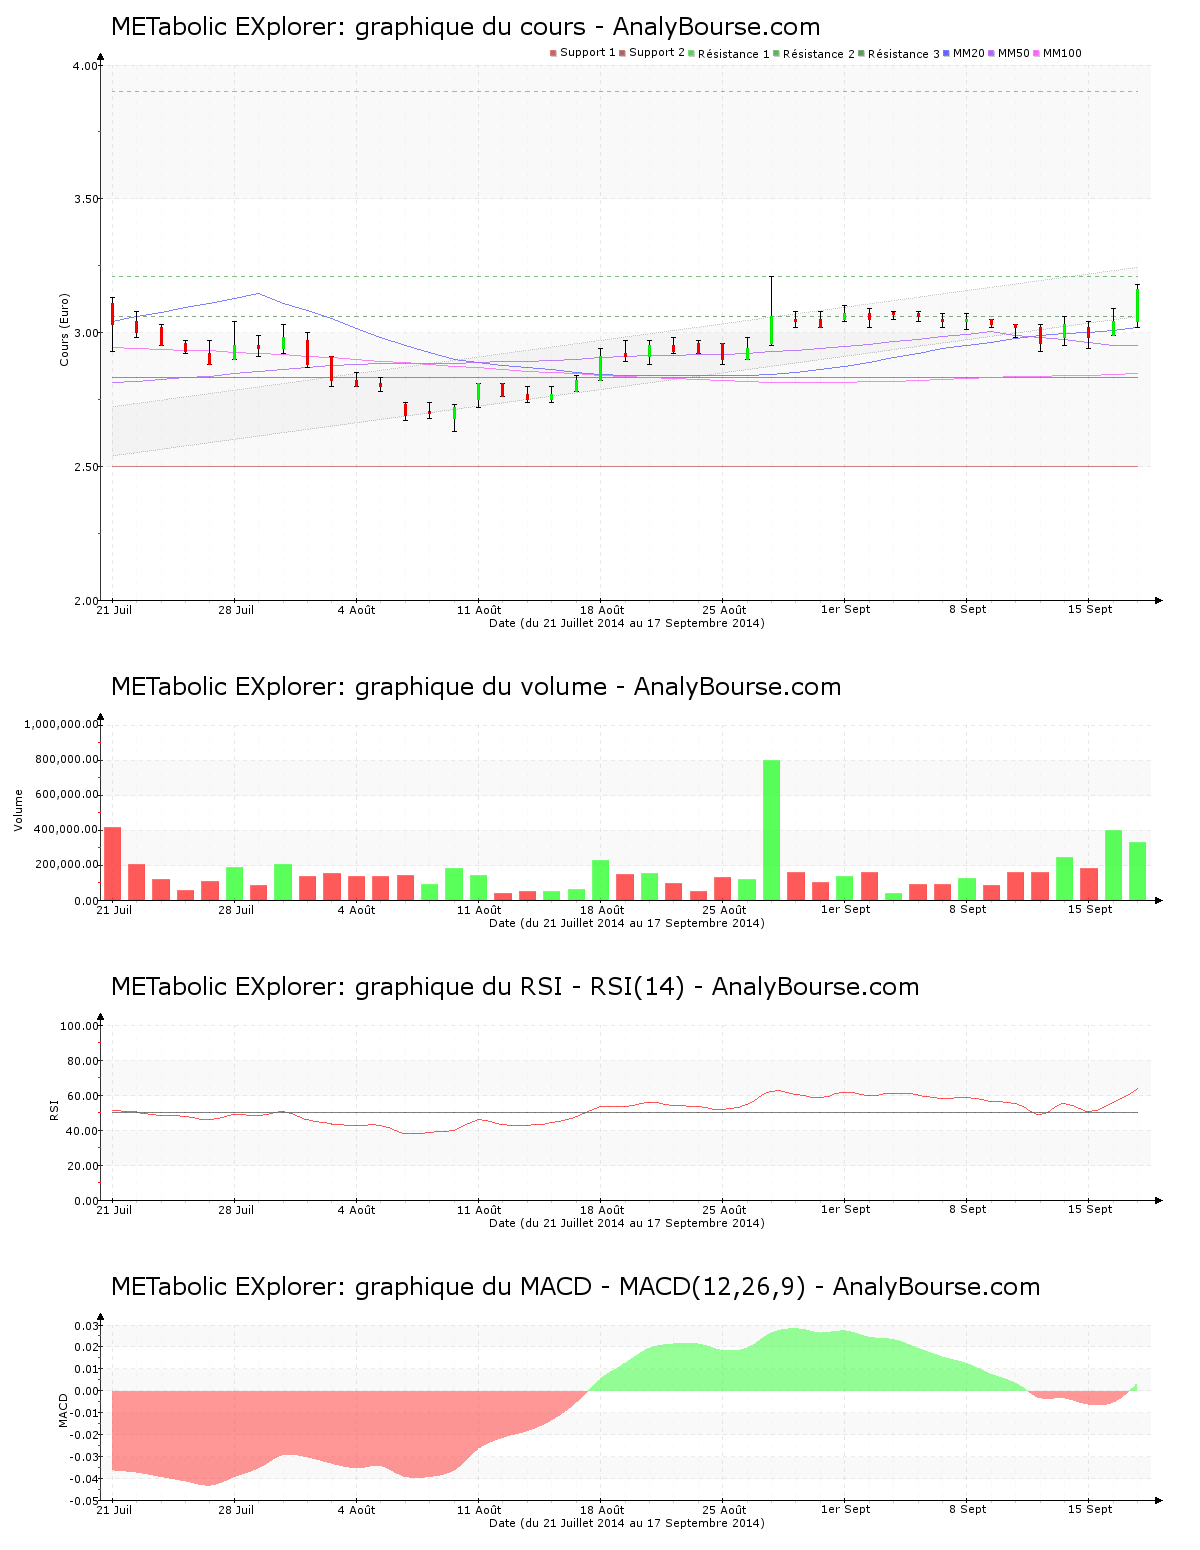Click '8 Sept' date under the RSI chart
The image size is (1200, 1550).
tap(968, 1209)
